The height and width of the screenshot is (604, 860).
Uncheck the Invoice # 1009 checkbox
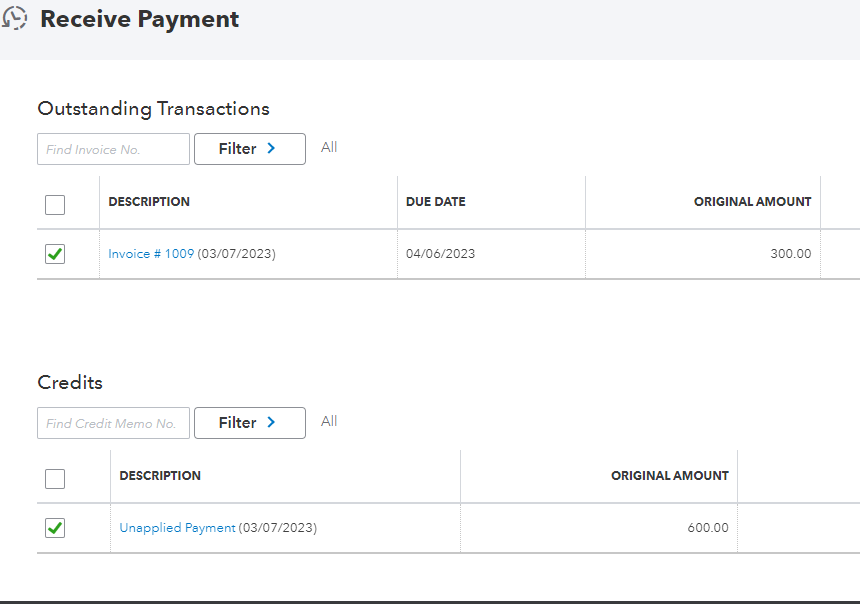click(x=55, y=254)
